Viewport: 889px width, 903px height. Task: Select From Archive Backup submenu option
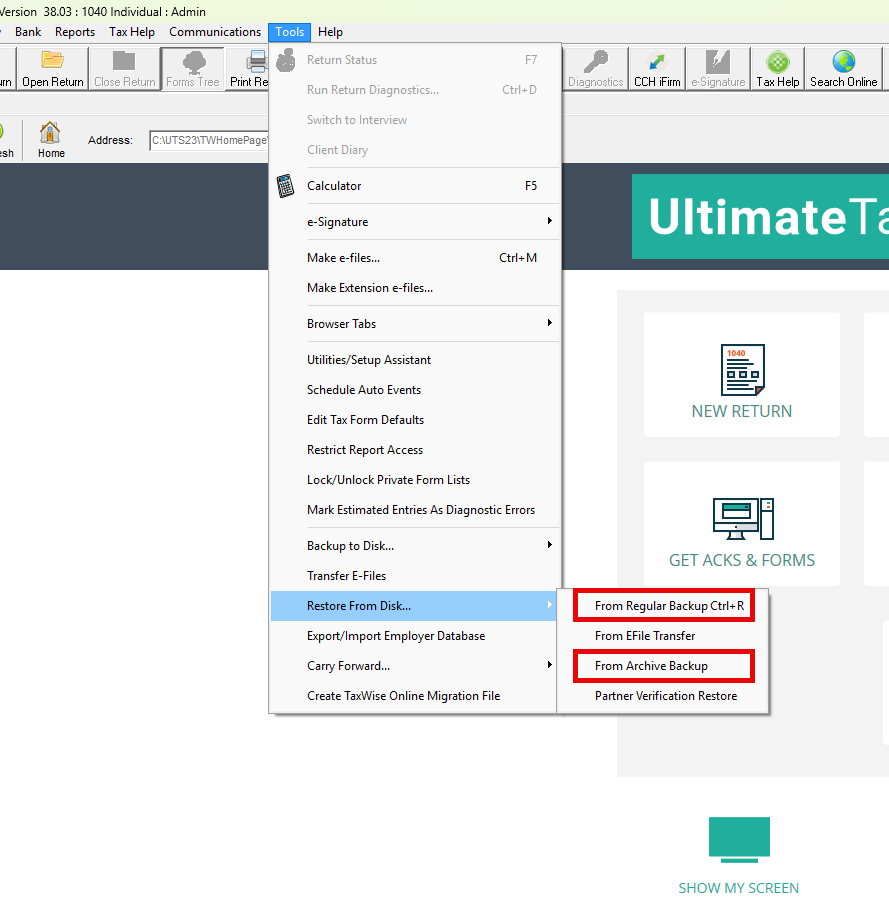click(663, 666)
